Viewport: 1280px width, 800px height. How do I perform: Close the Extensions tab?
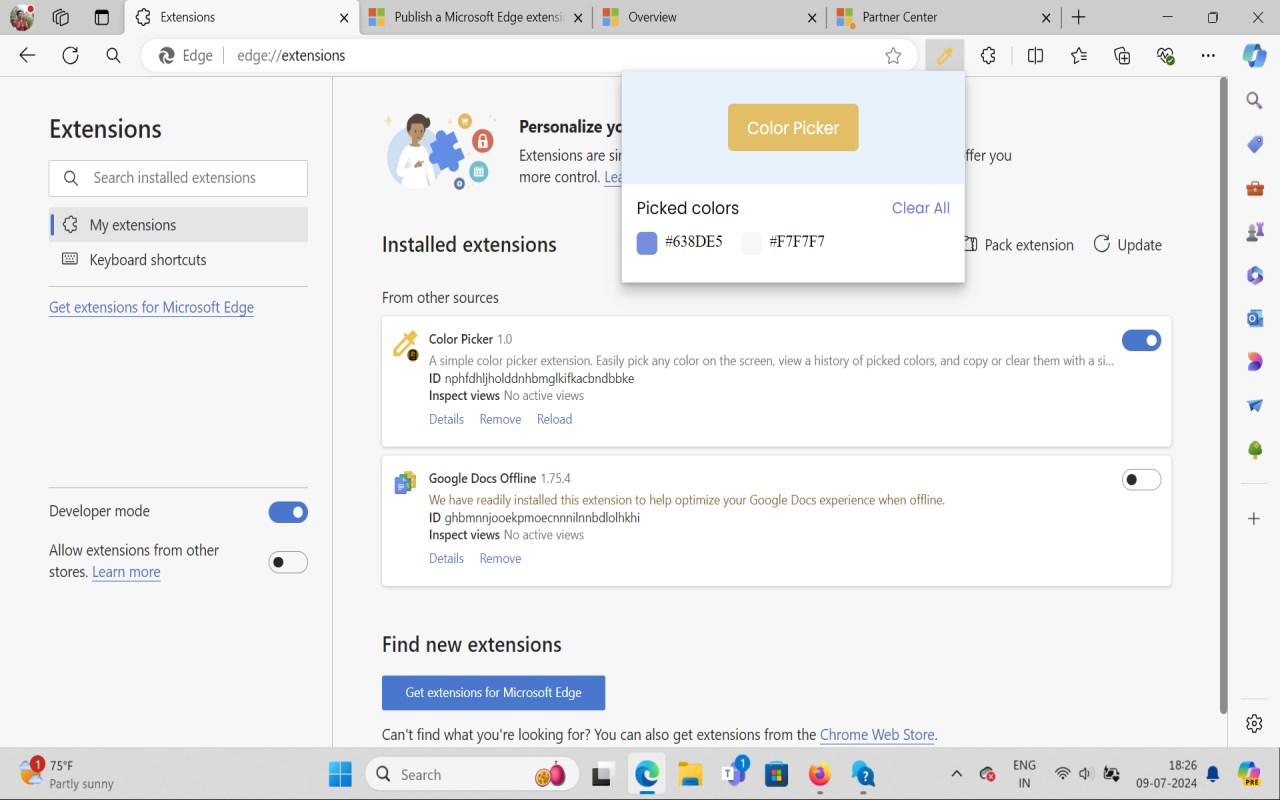click(x=344, y=17)
